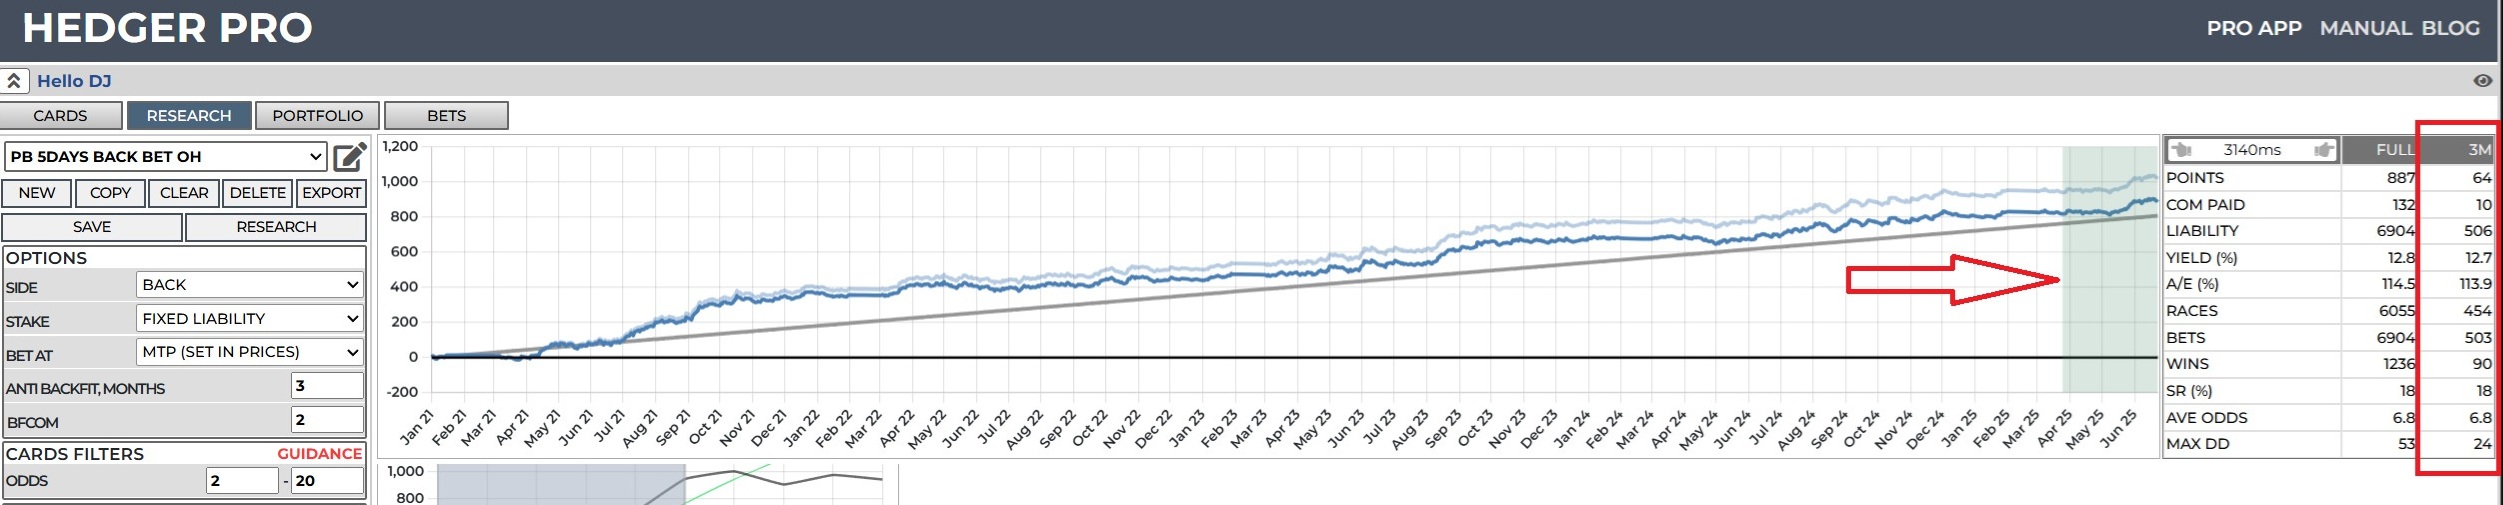
Task: Open the STAKE dropdown showing FIXED LIABILITY
Action: click(249, 319)
